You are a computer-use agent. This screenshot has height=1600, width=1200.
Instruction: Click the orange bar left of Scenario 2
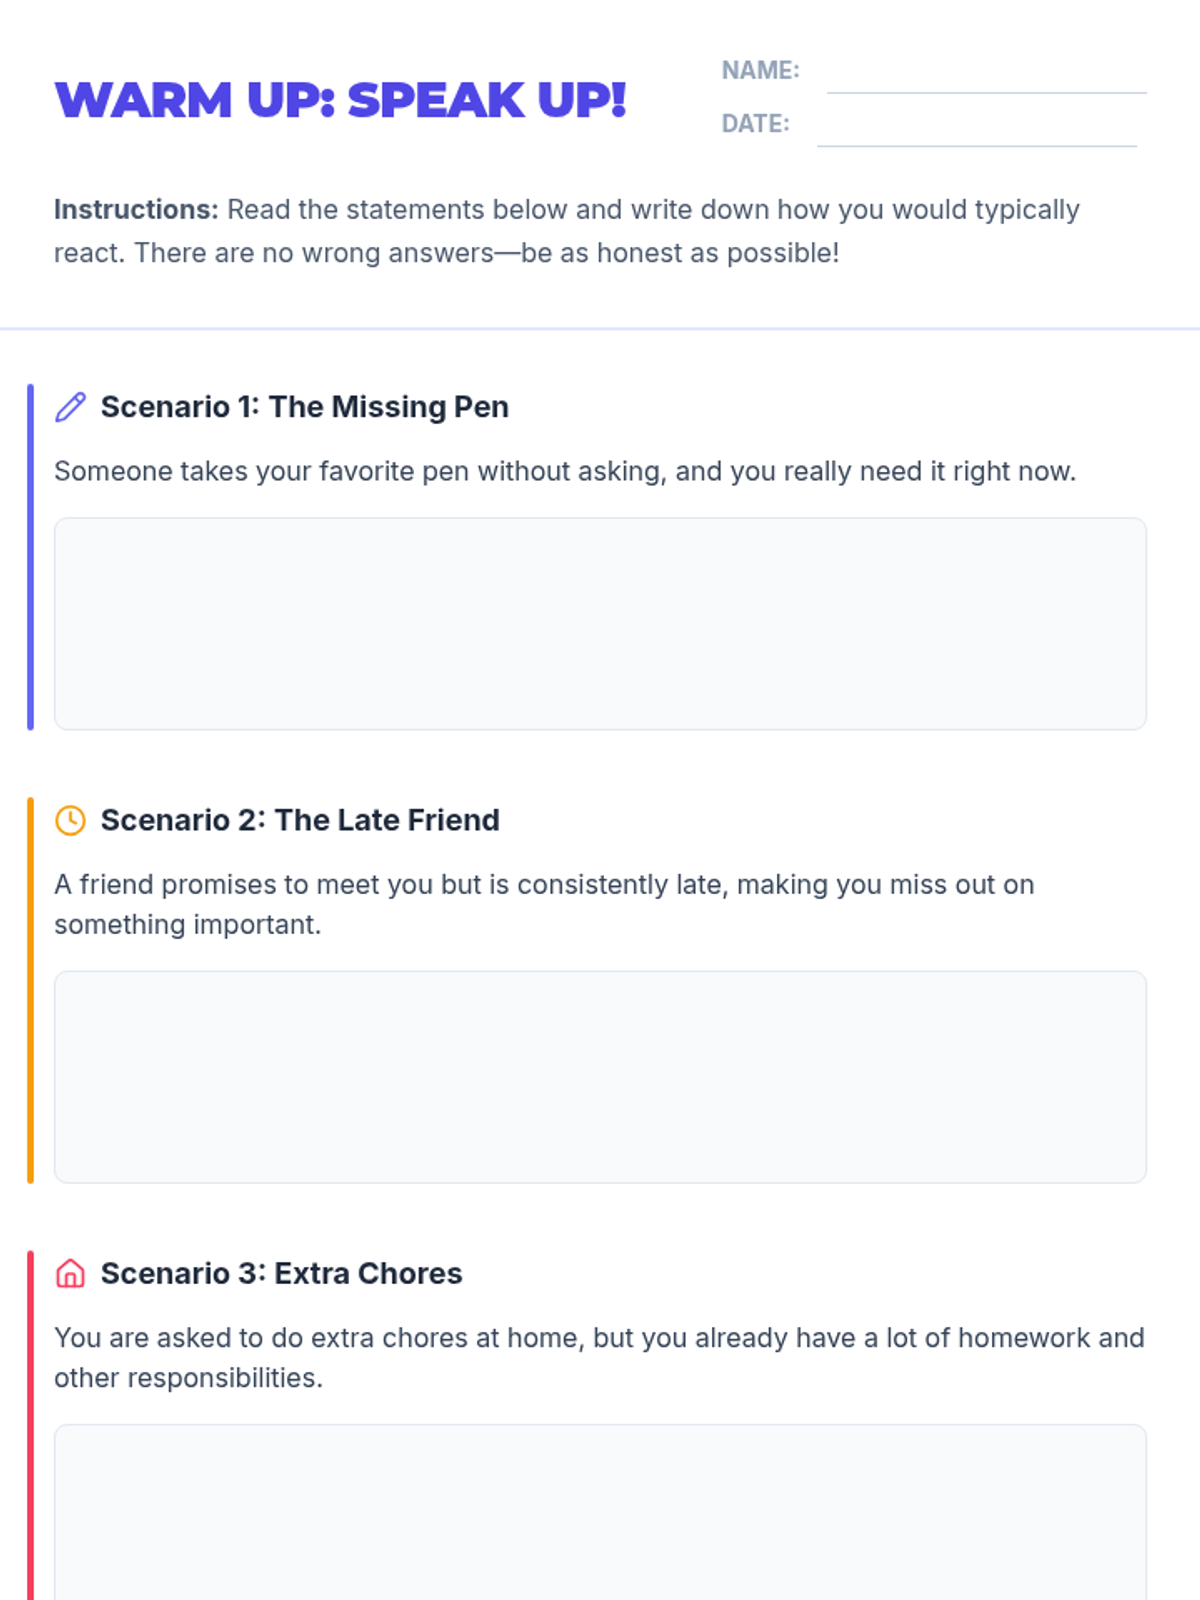coord(30,990)
